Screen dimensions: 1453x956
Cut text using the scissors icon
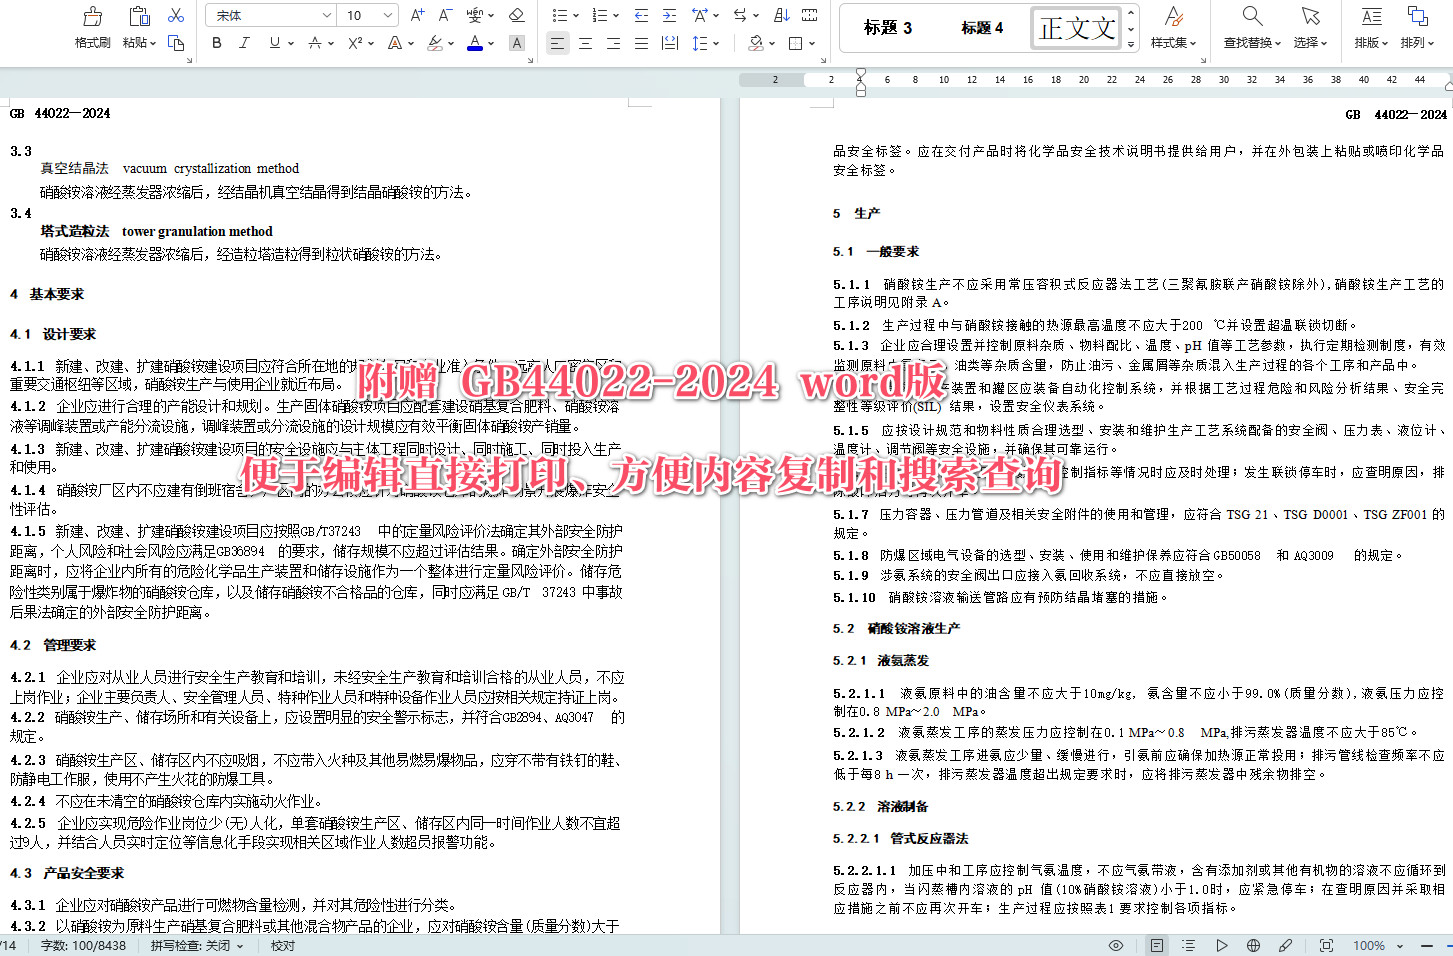click(176, 15)
